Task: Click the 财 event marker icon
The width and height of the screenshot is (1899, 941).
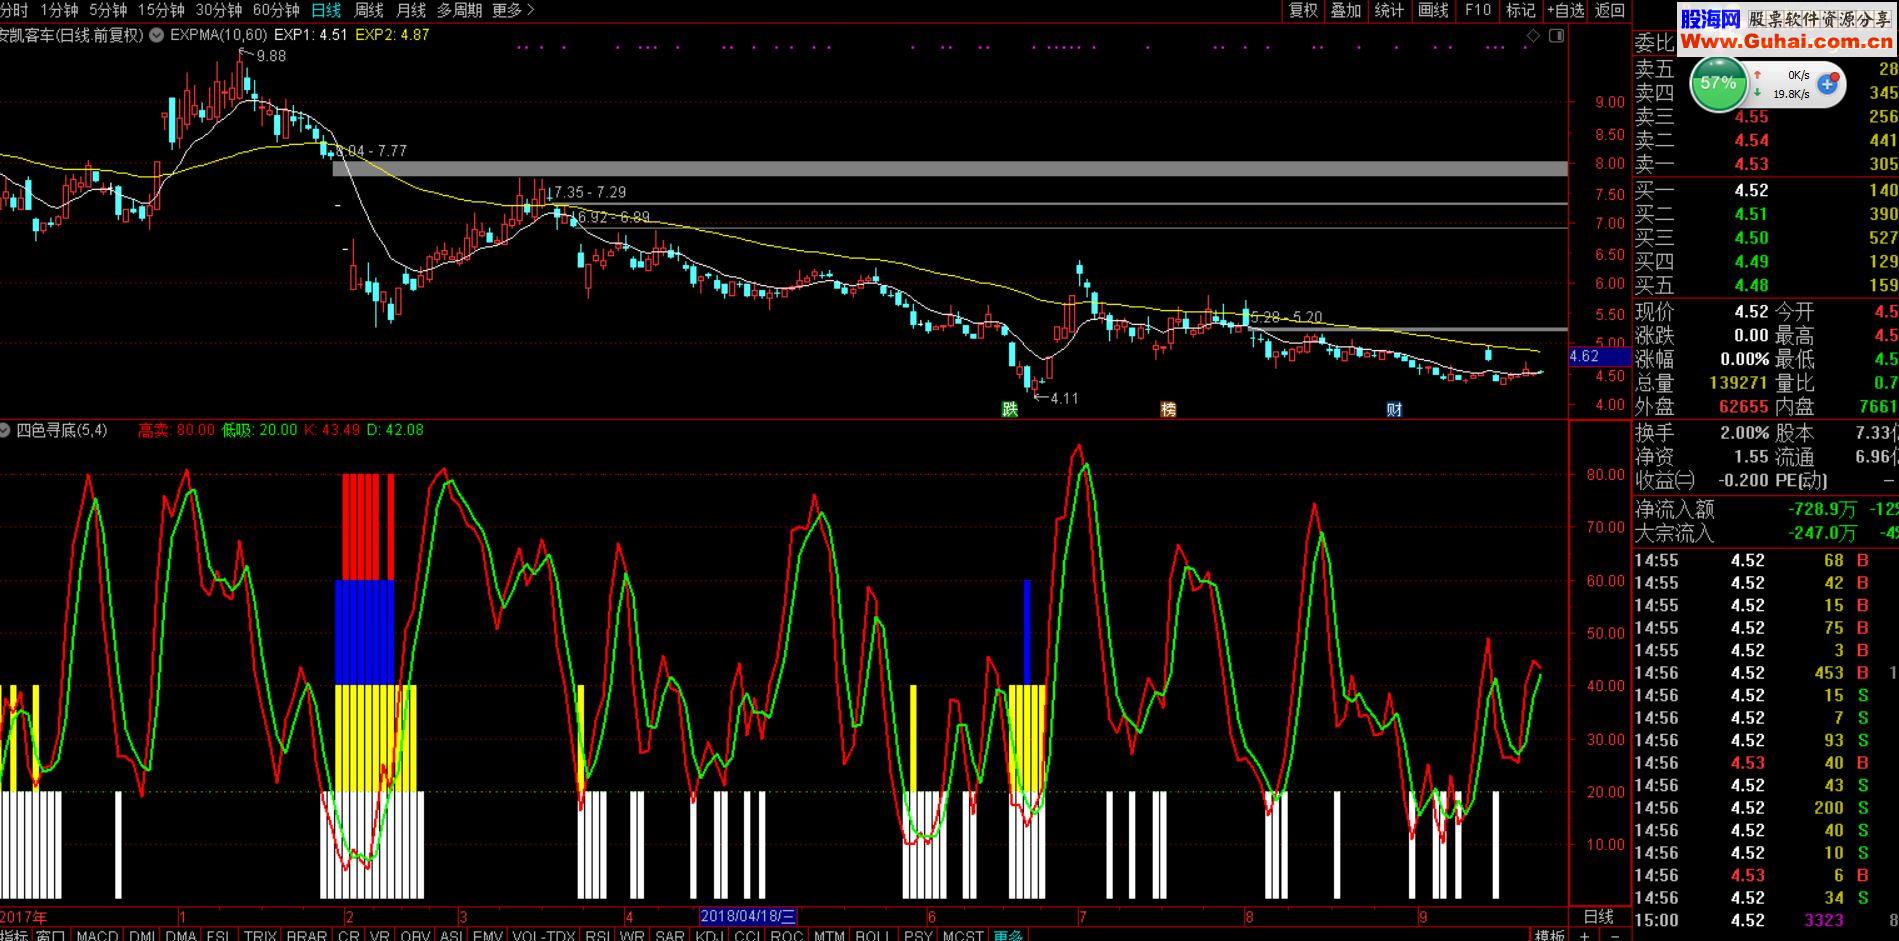Action: [1394, 409]
